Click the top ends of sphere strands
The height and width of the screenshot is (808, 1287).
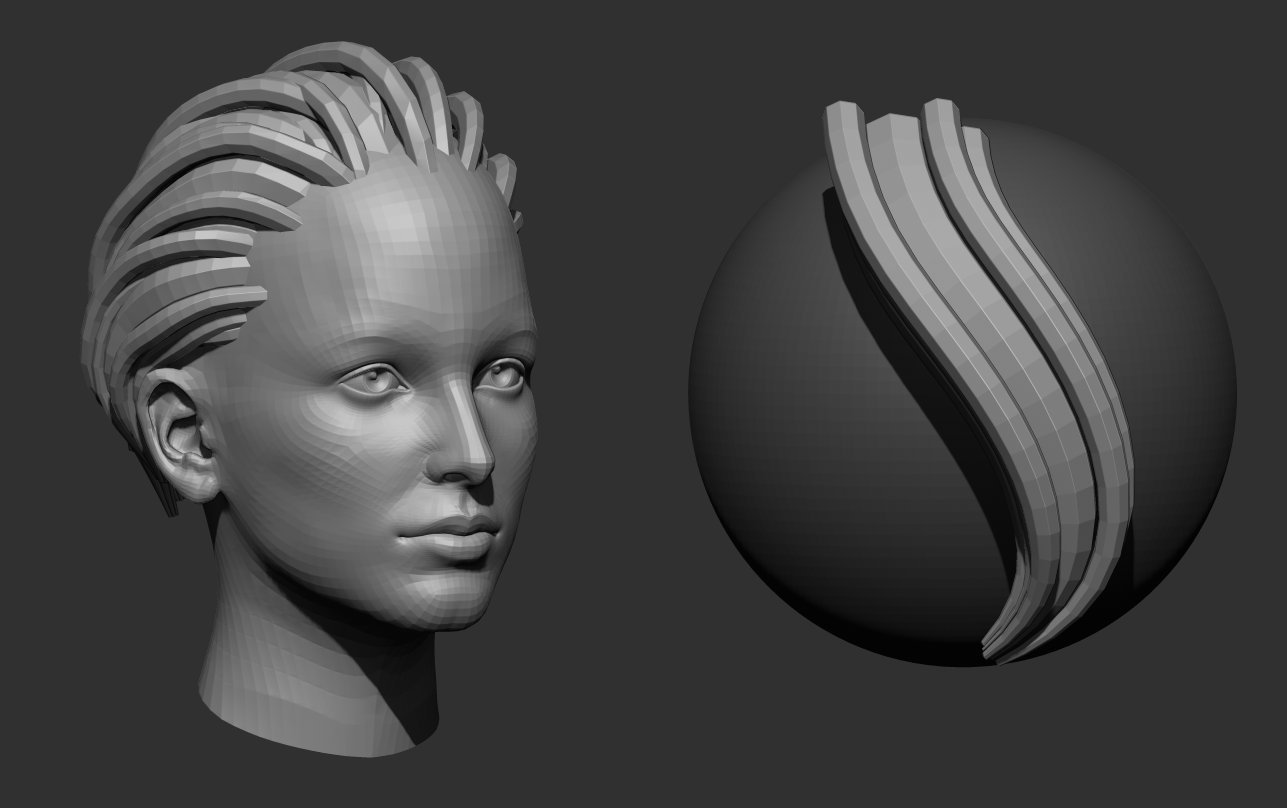pyautogui.click(x=890, y=122)
